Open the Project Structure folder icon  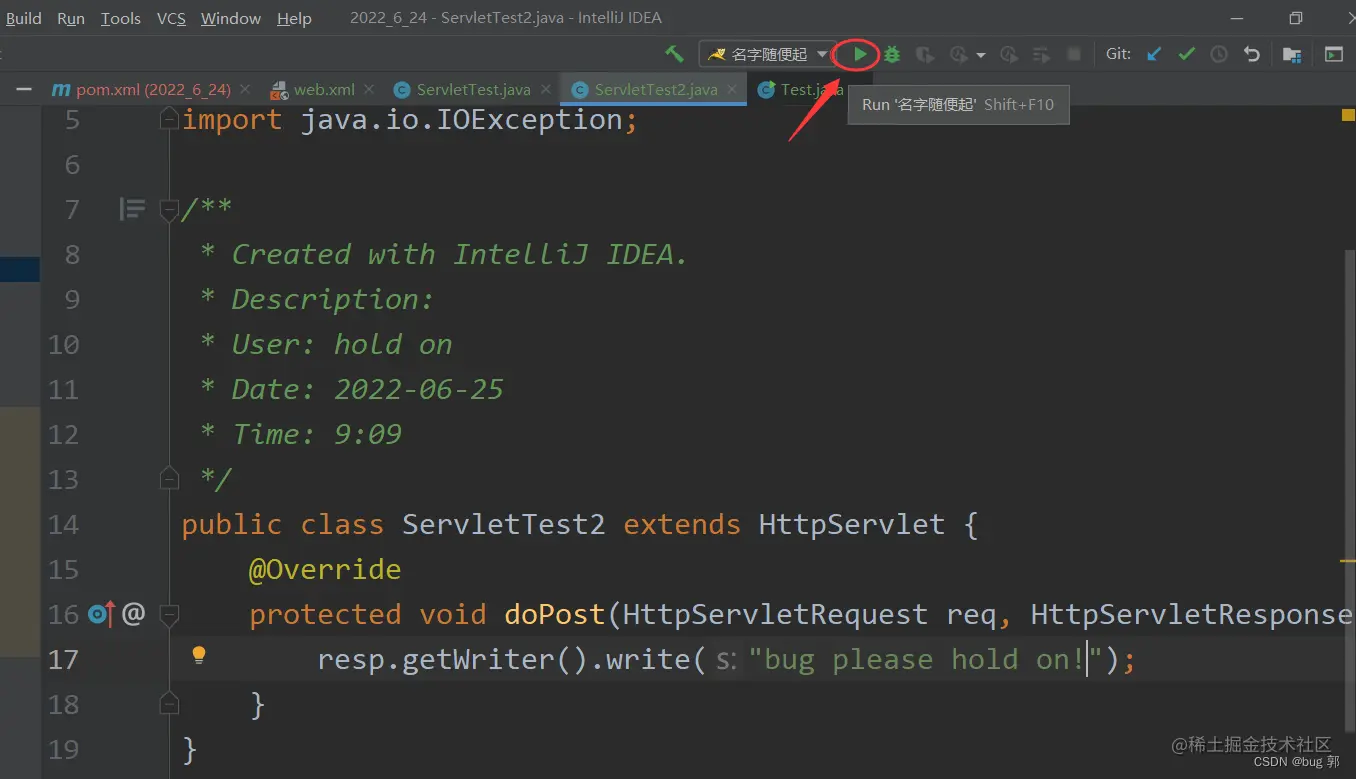point(1292,54)
